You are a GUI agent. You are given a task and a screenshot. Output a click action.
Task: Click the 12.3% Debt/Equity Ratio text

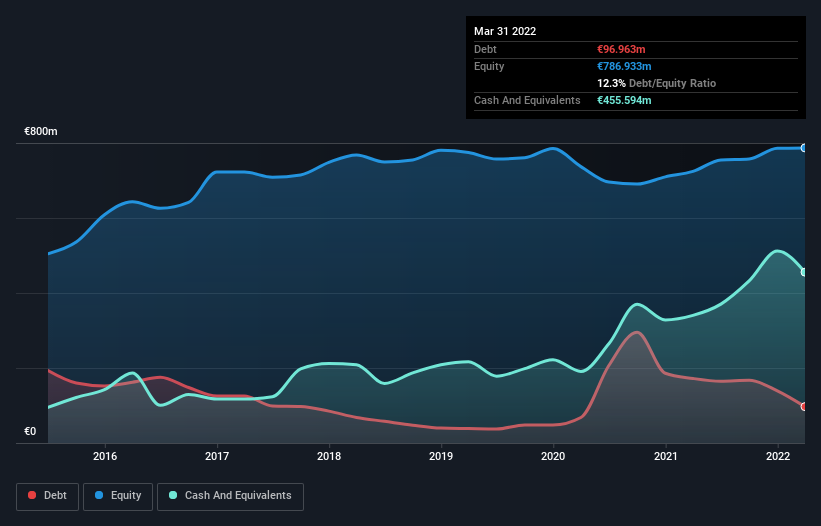pyautogui.click(x=657, y=83)
